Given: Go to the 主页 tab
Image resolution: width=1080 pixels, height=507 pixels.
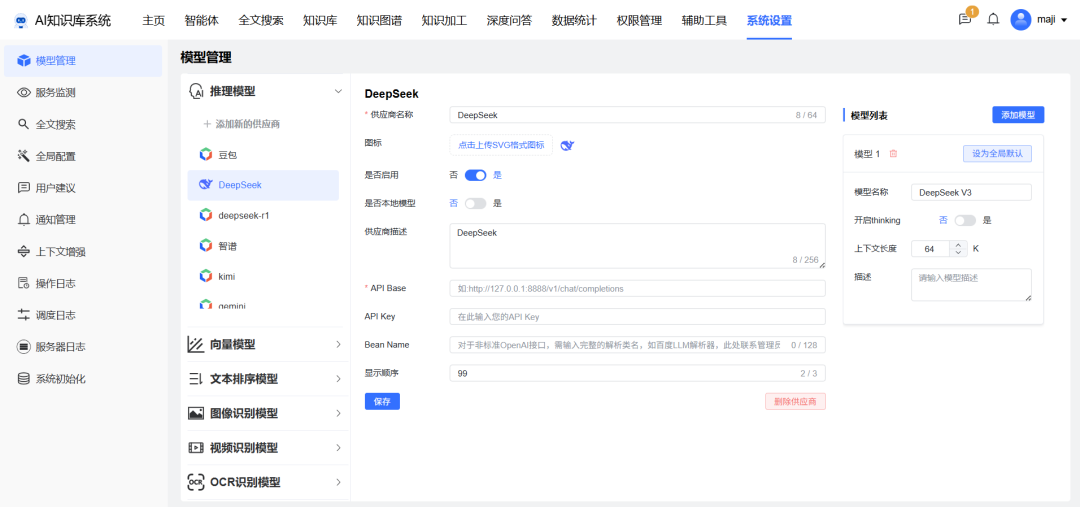Looking at the screenshot, I should point(154,20).
